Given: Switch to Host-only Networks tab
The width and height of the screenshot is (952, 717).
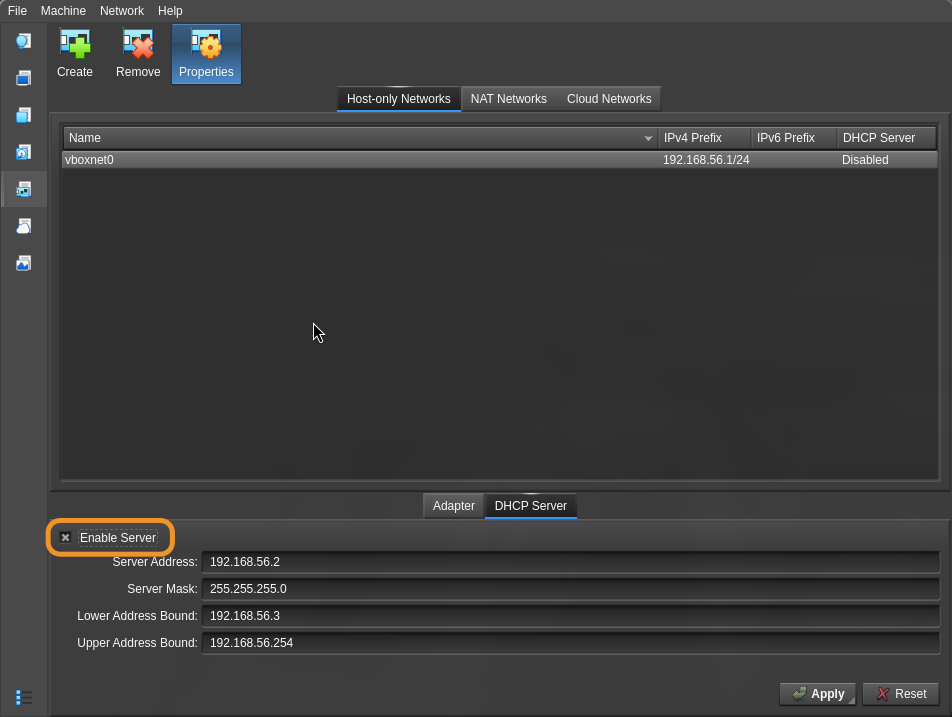Looking at the screenshot, I should coord(399,99).
